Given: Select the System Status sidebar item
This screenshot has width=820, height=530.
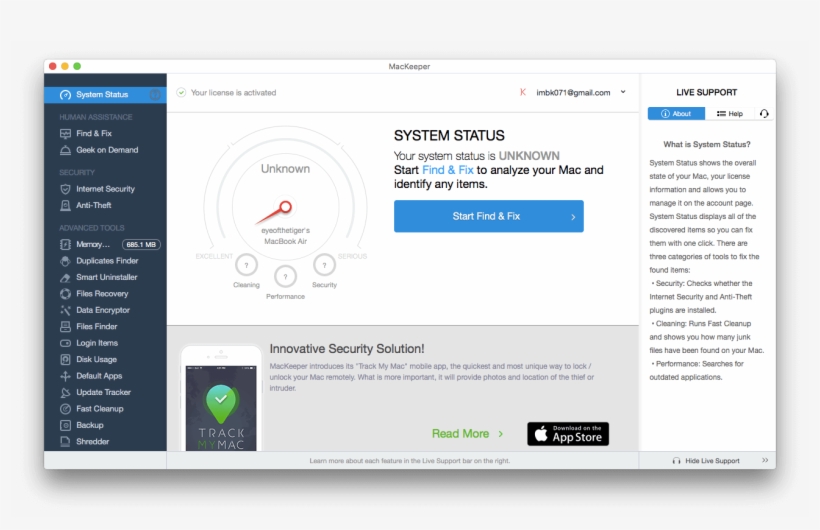Looking at the screenshot, I should [105, 95].
